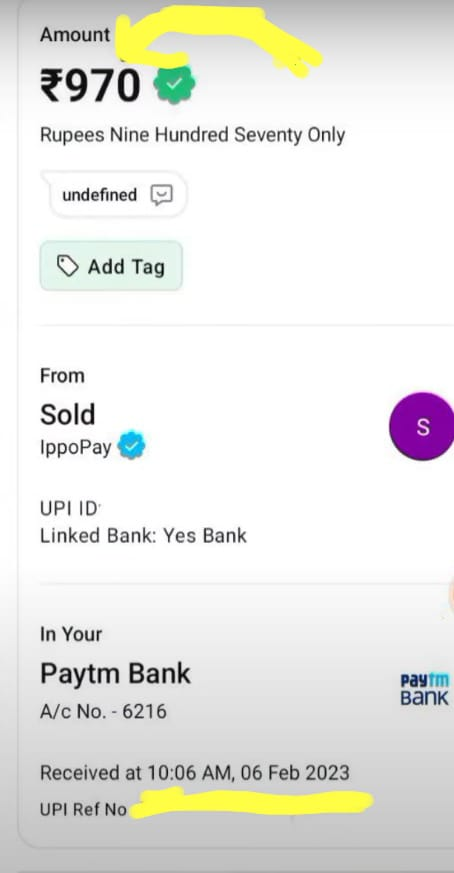Click the Amount heading label
454x873 pixels.
[75, 35]
